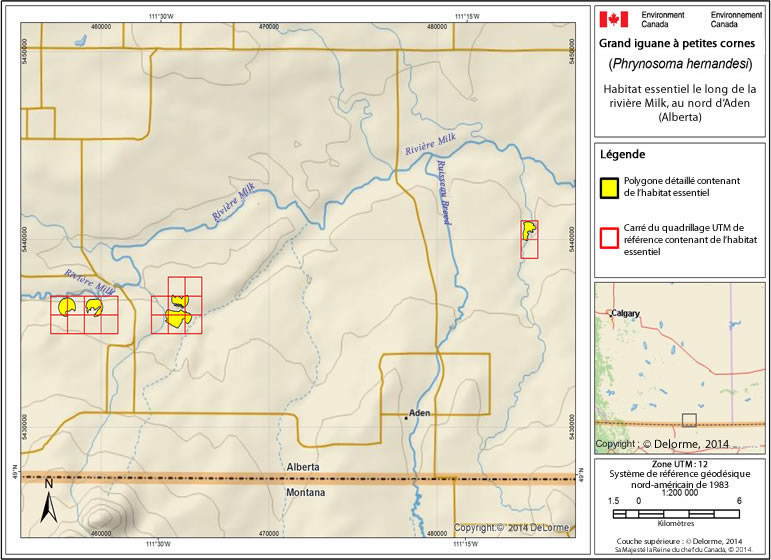
Task: Click the Canadian flag icon
Action: tap(613, 19)
